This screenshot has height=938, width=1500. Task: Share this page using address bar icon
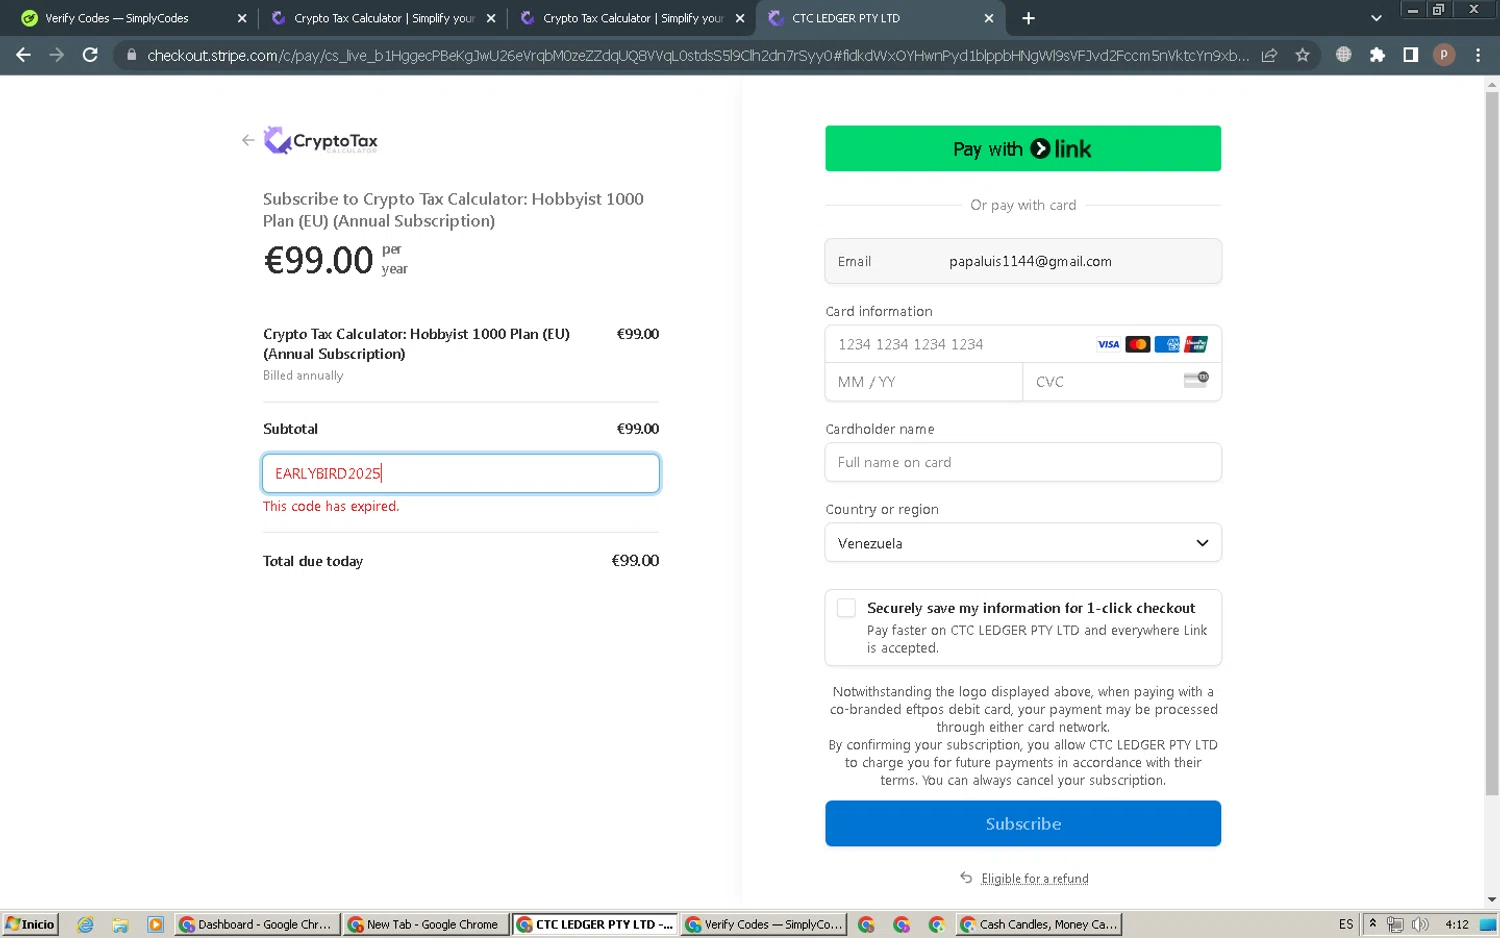[1269, 55]
